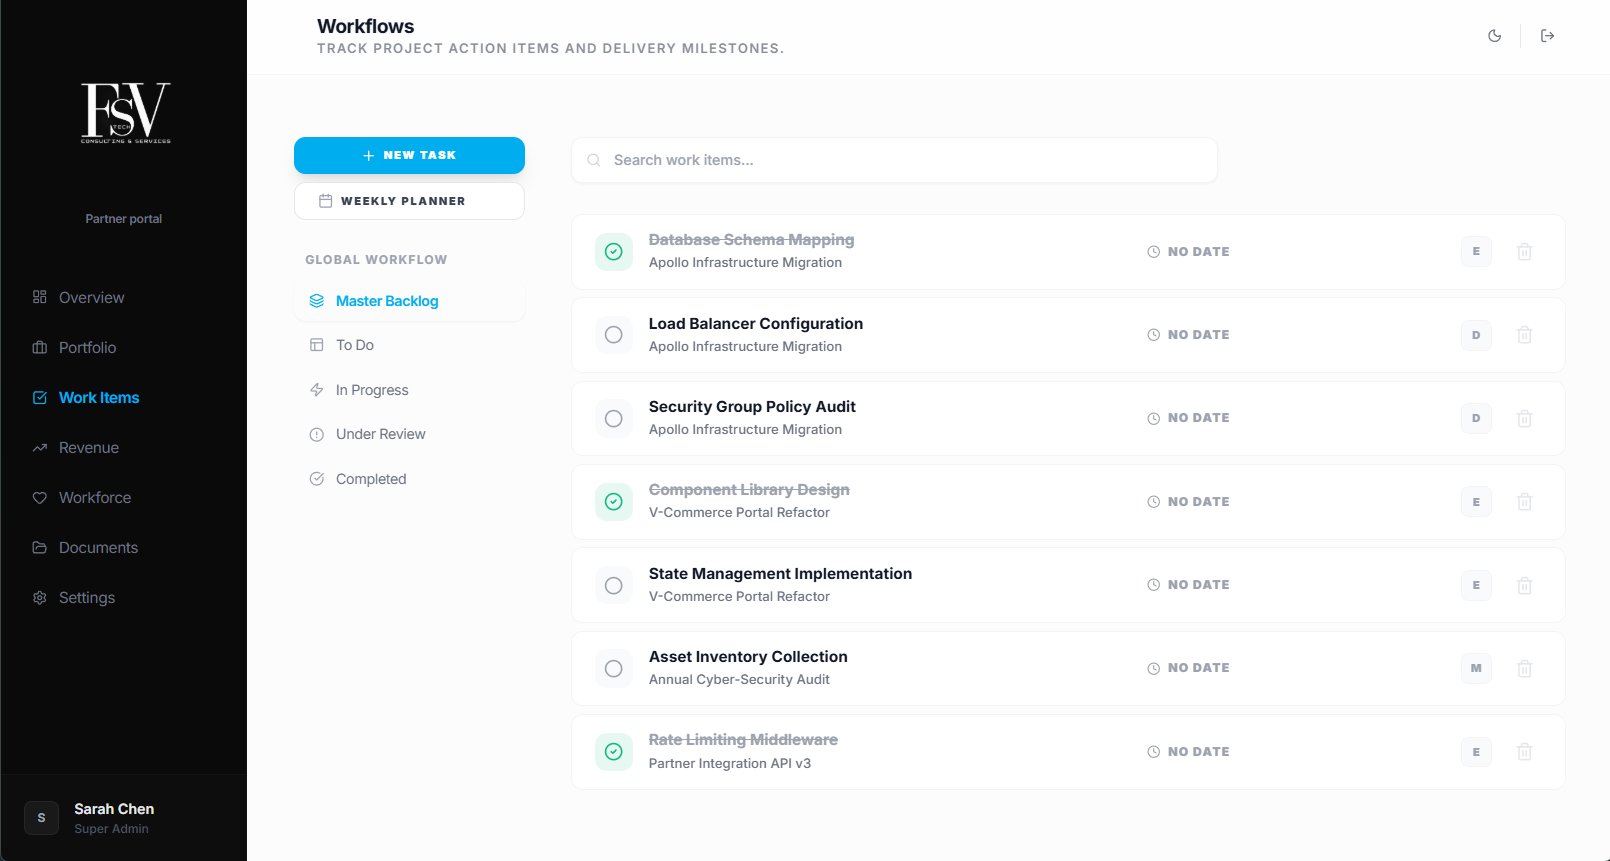Open the Weekly Planner

tap(409, 201)
